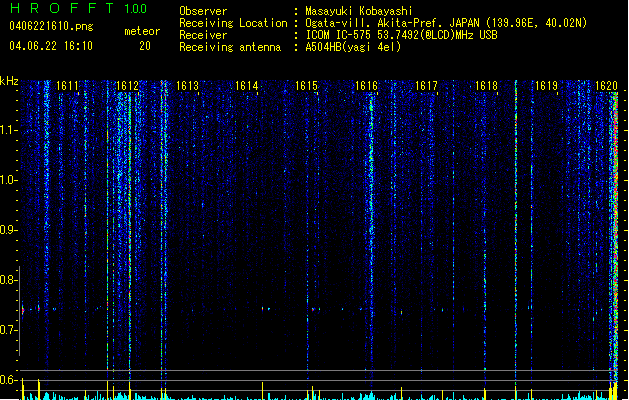The height and width of the screenshot is (400, 629).
Task: Click time marker 1616
Action: coord(367,86)
